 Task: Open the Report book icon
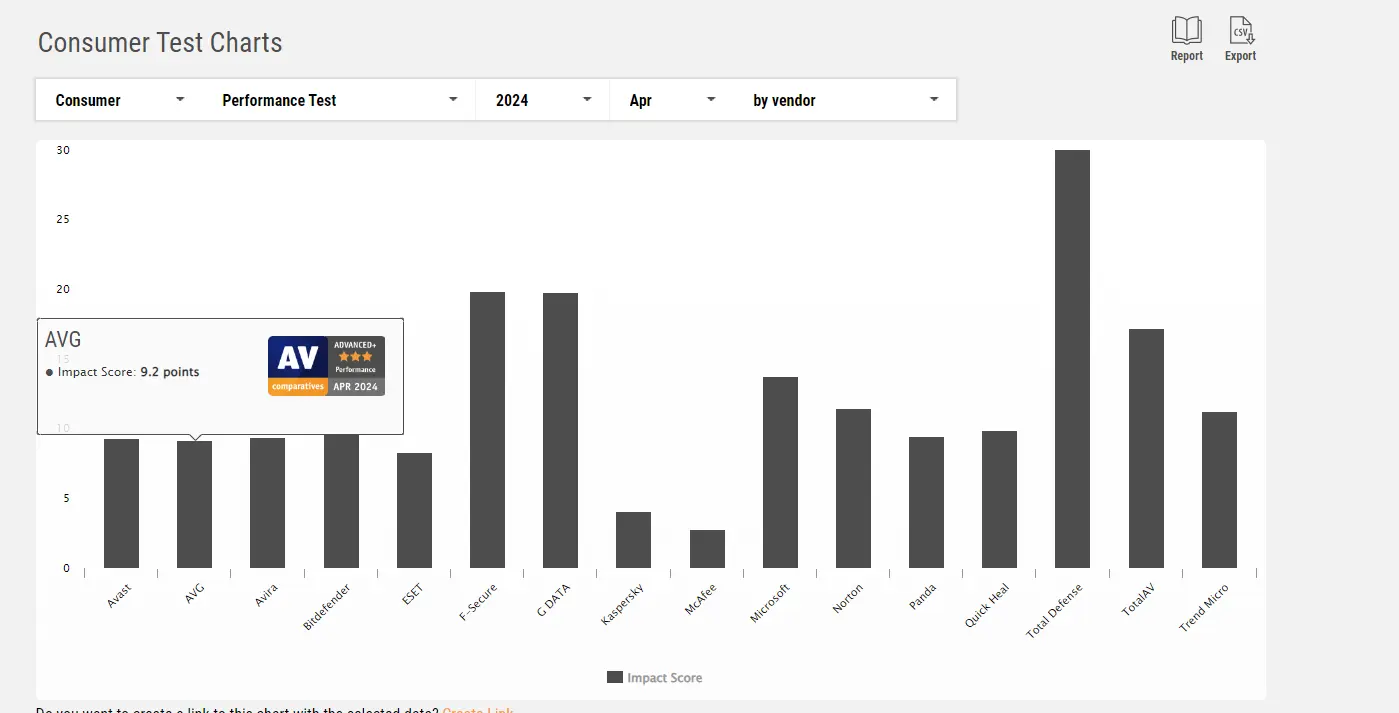pyautogui.click(x=1187, y=30)
